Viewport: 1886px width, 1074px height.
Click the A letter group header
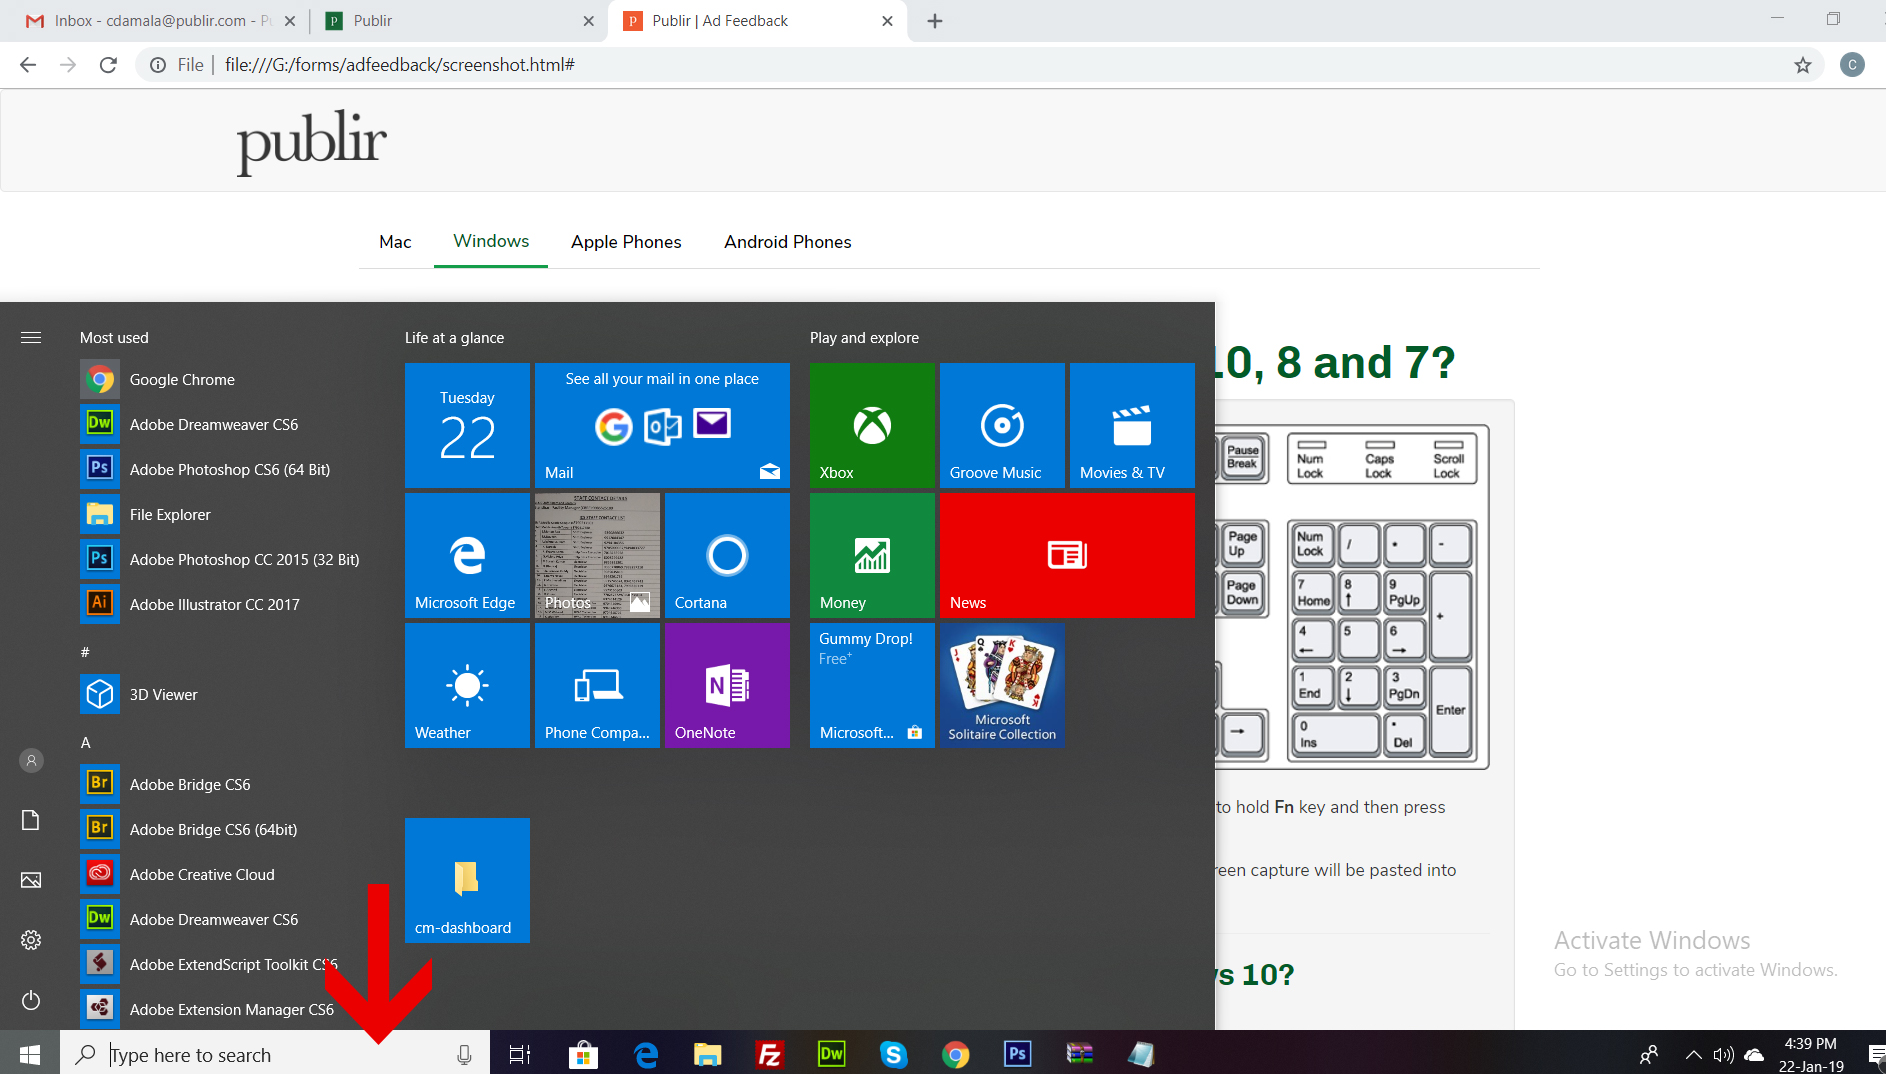pos(85,742)
